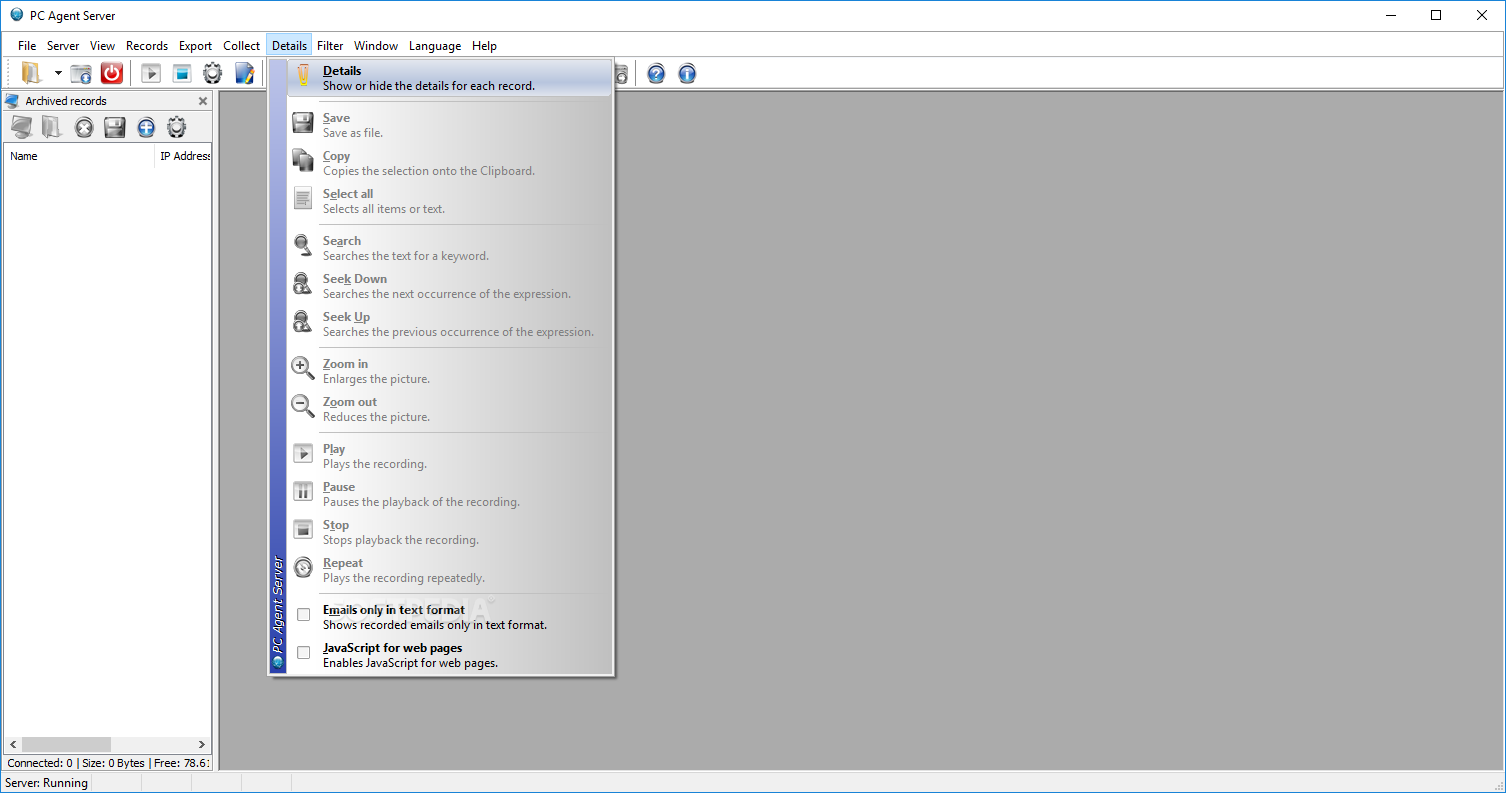Image resolution: width=1506 pixels, height=793 pixels.
Task: Click the horizontal scrollbar thumb in records list
Action: (66, 745)
